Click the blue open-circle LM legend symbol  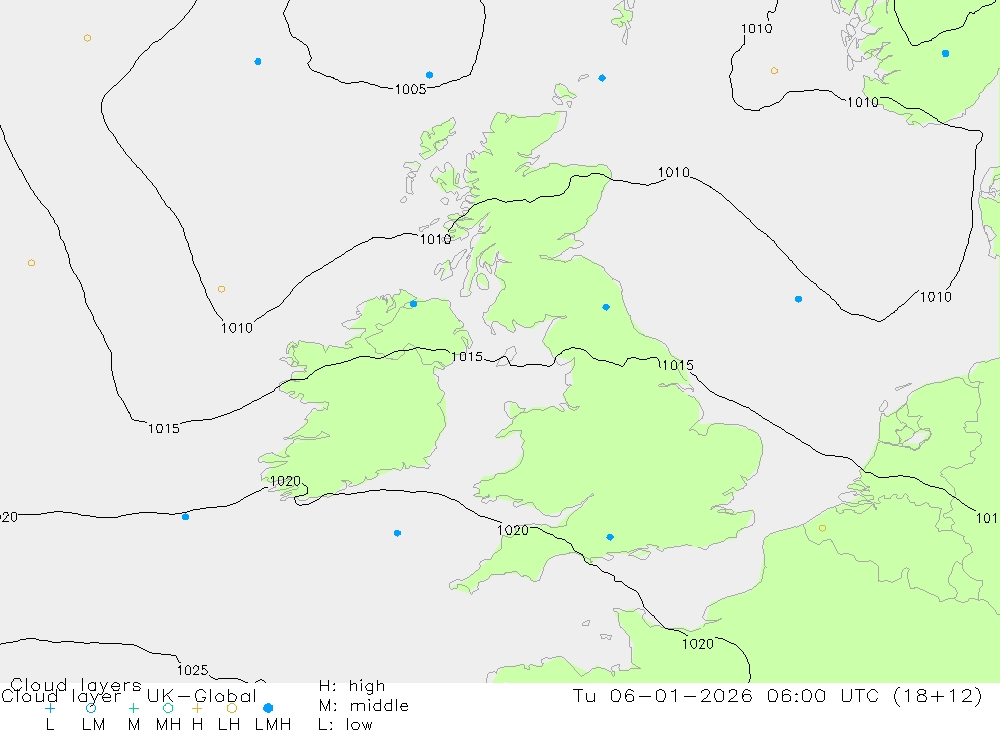[x=91, y=708]
